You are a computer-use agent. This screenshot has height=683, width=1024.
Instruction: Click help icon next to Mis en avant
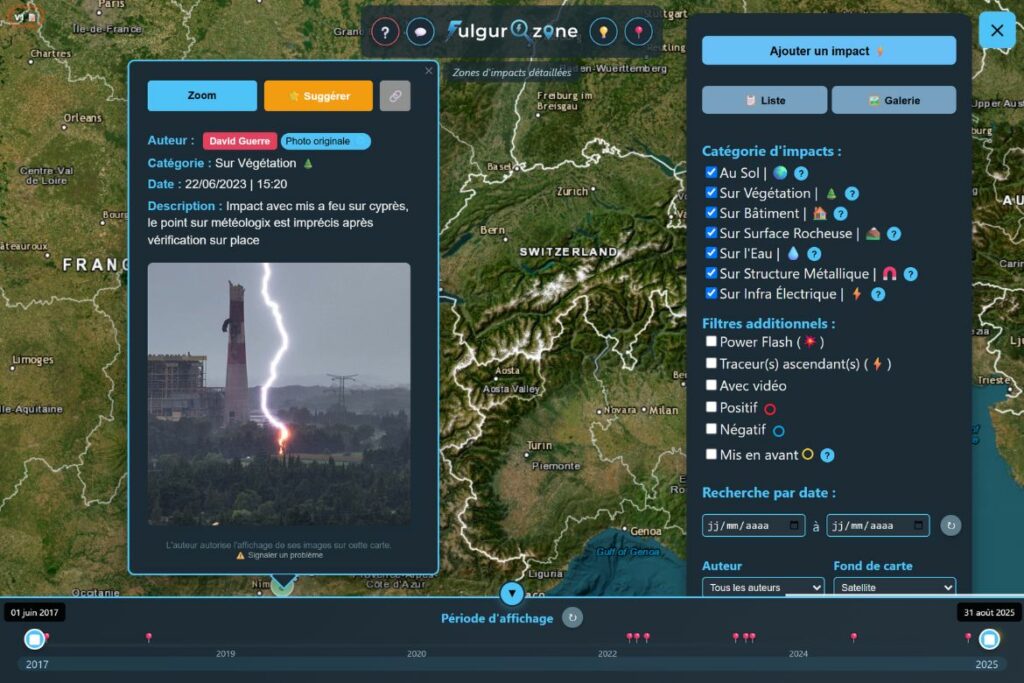(x=827, y=455)
